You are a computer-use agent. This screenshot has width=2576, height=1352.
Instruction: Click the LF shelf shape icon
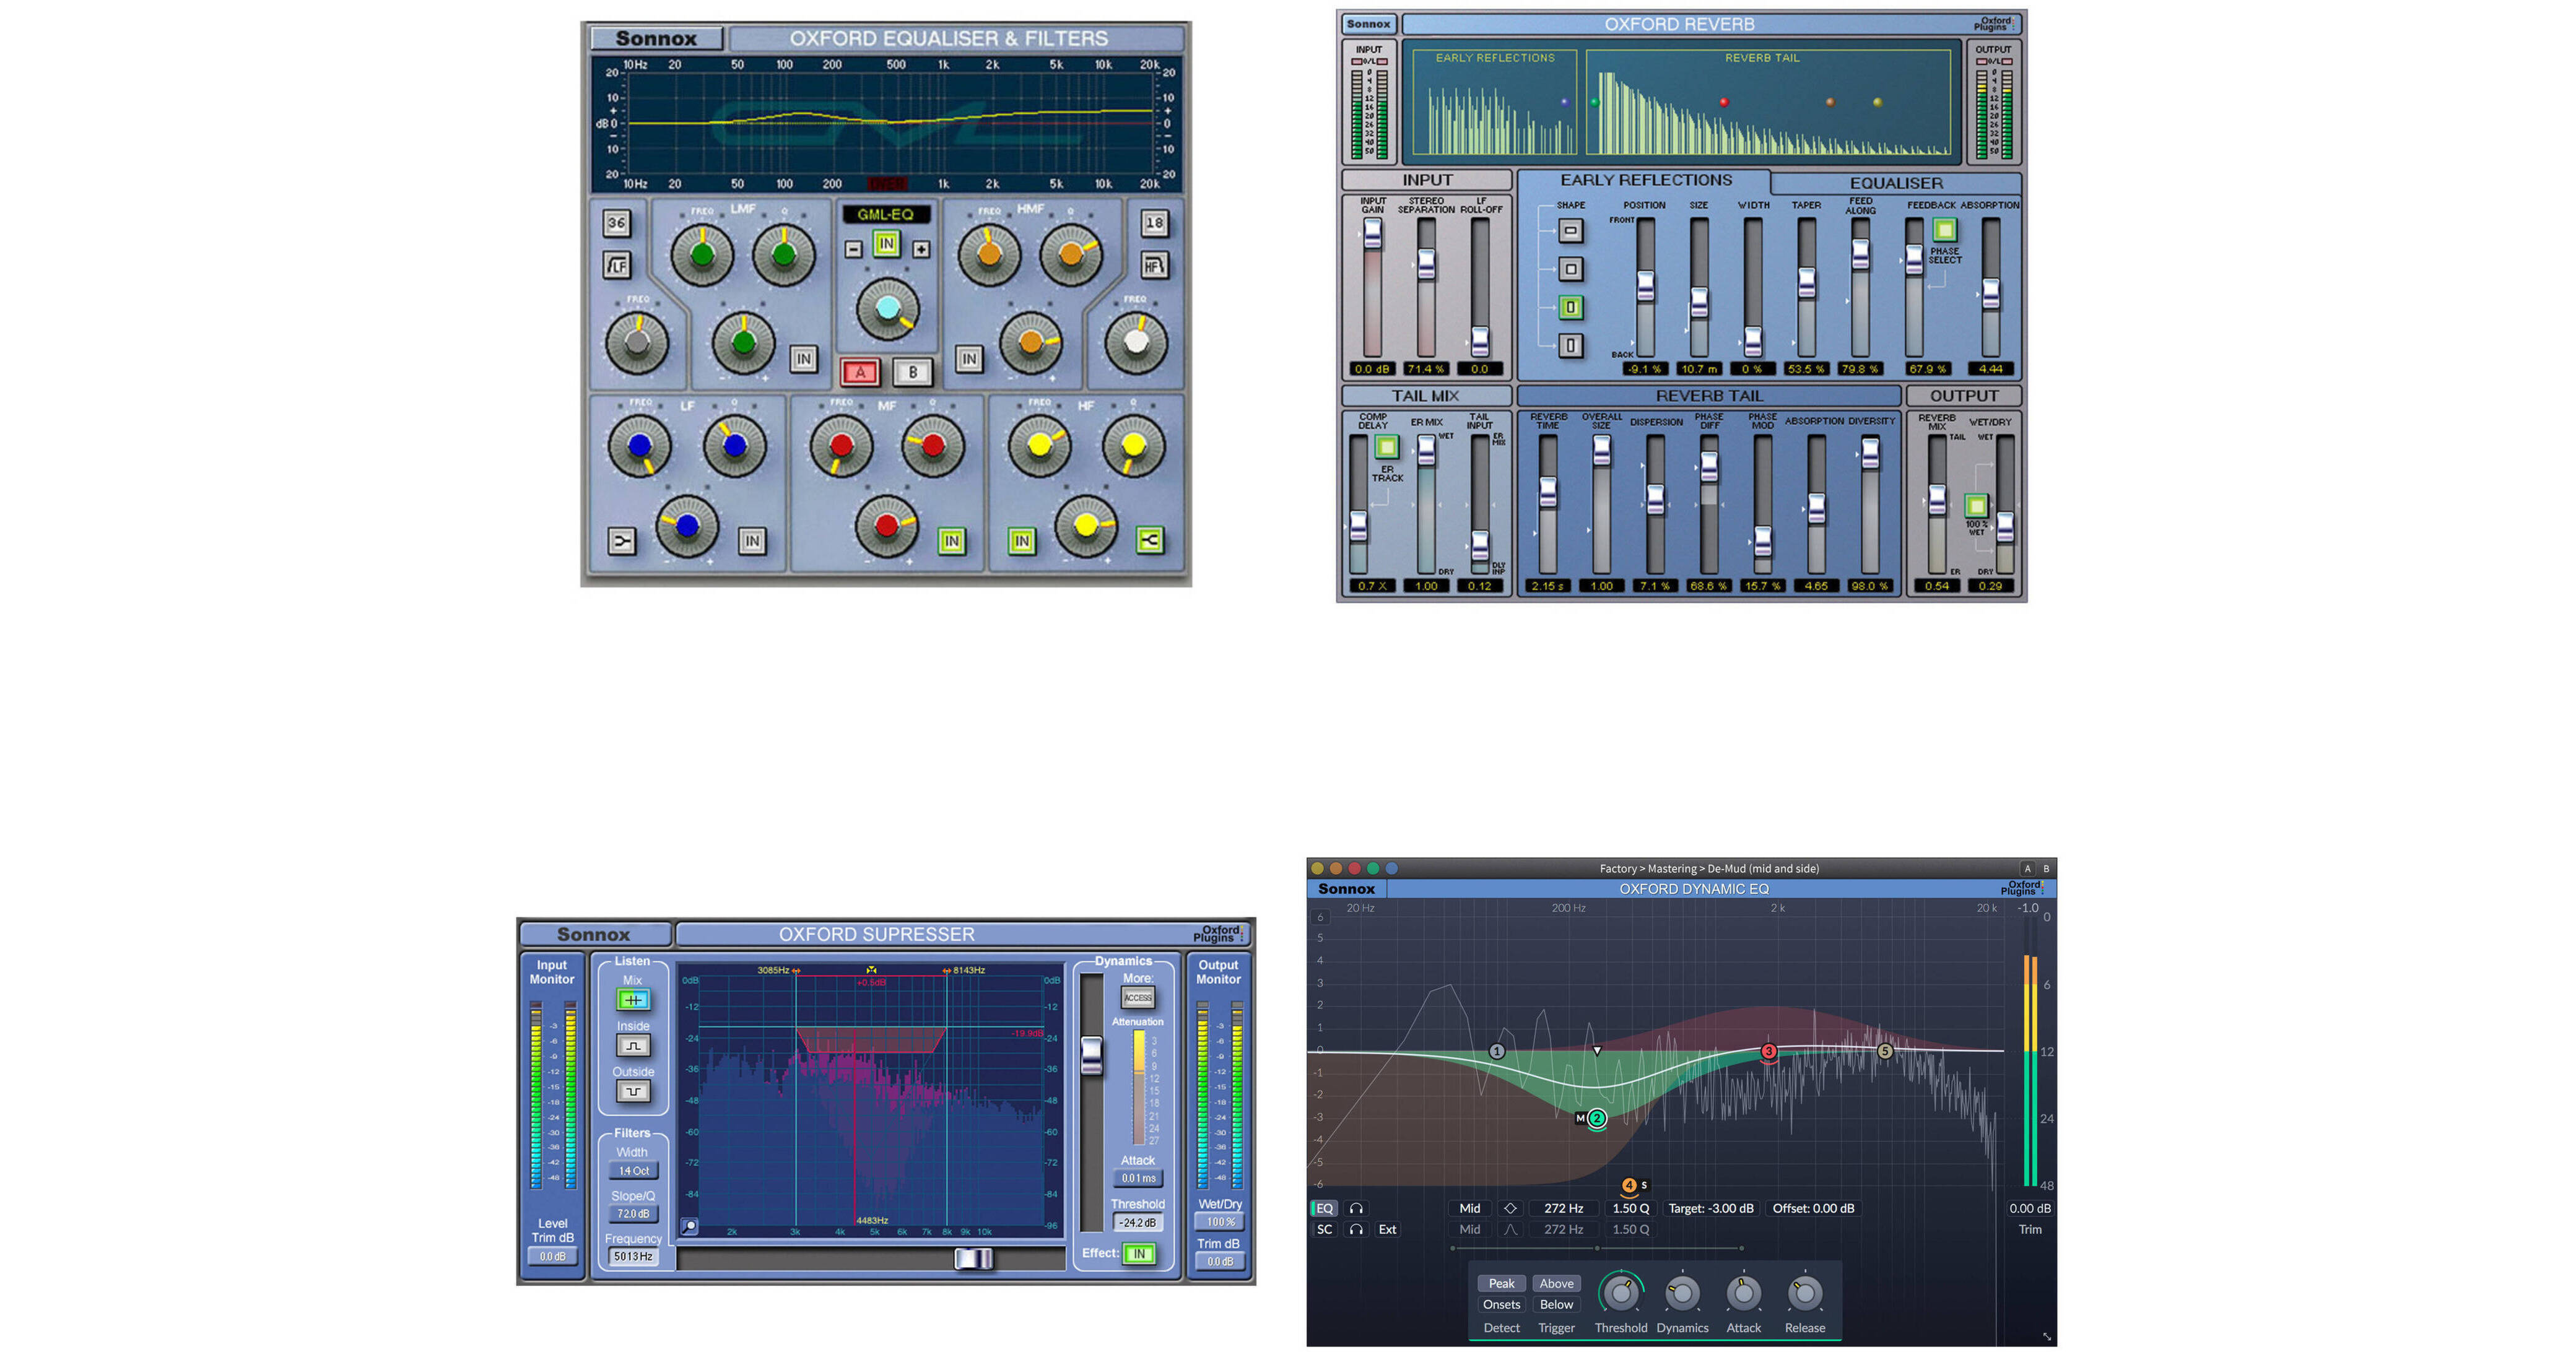click(621, 541)
